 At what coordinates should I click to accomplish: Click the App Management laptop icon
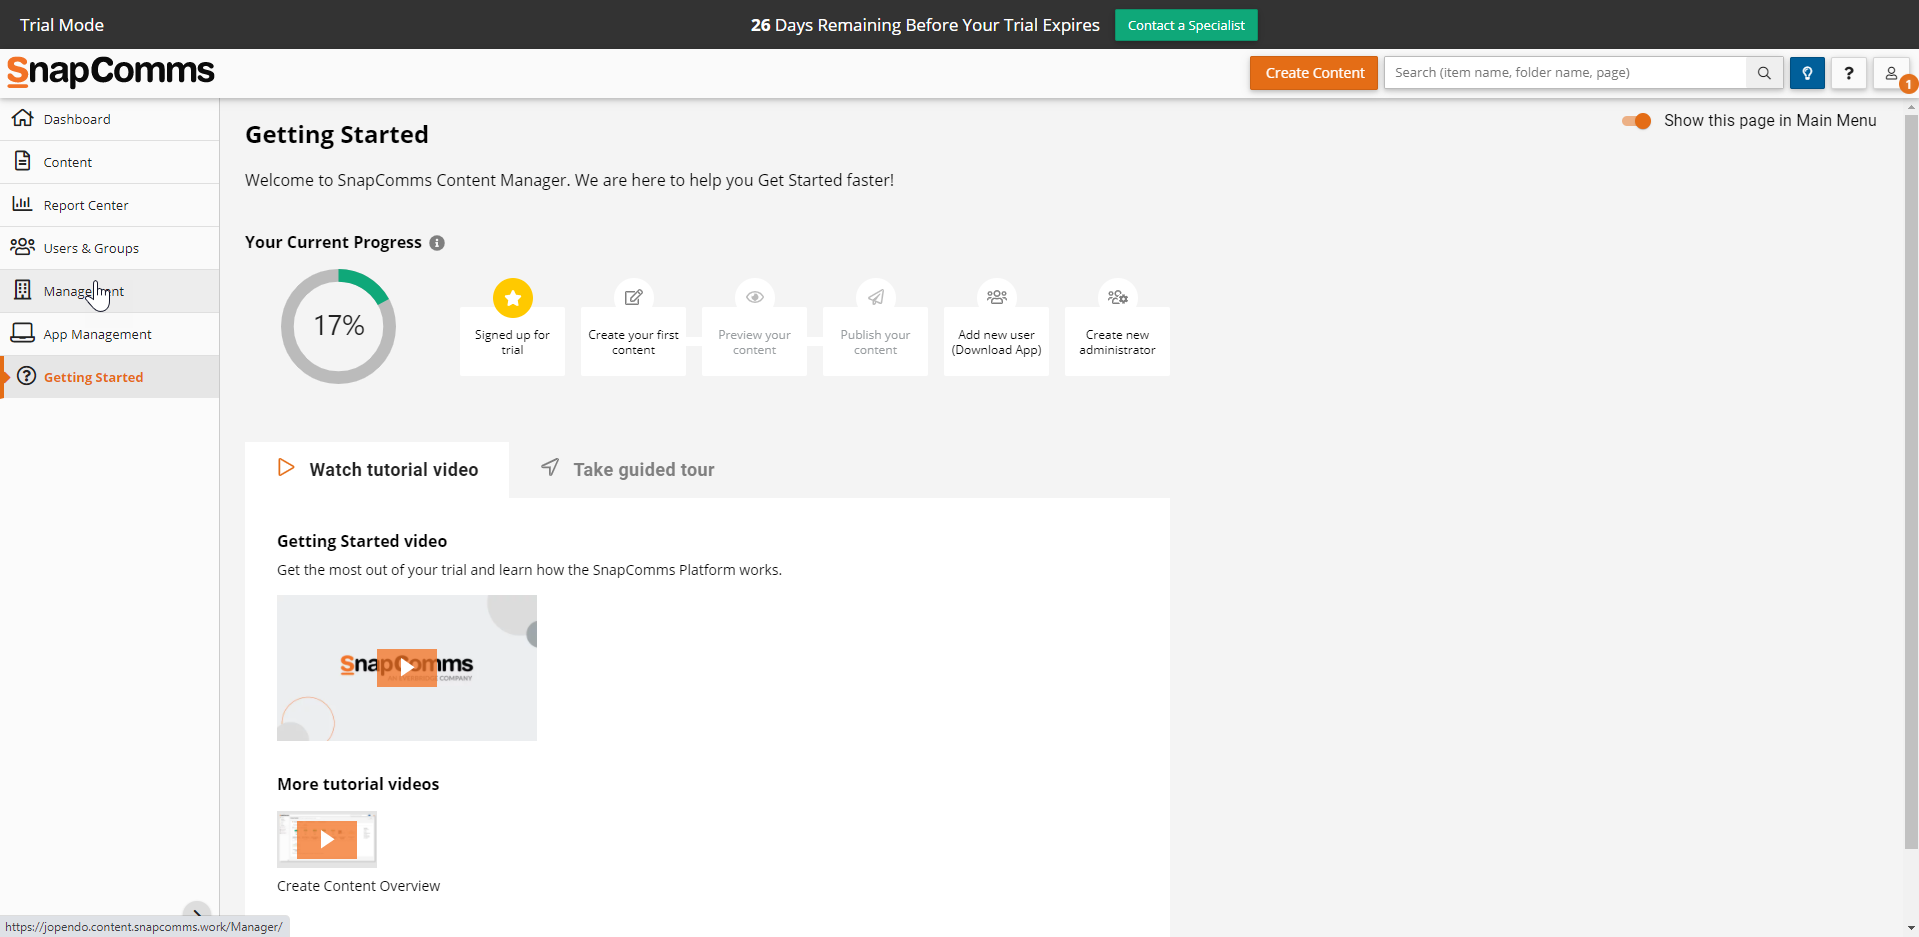[x=22, y=333]
